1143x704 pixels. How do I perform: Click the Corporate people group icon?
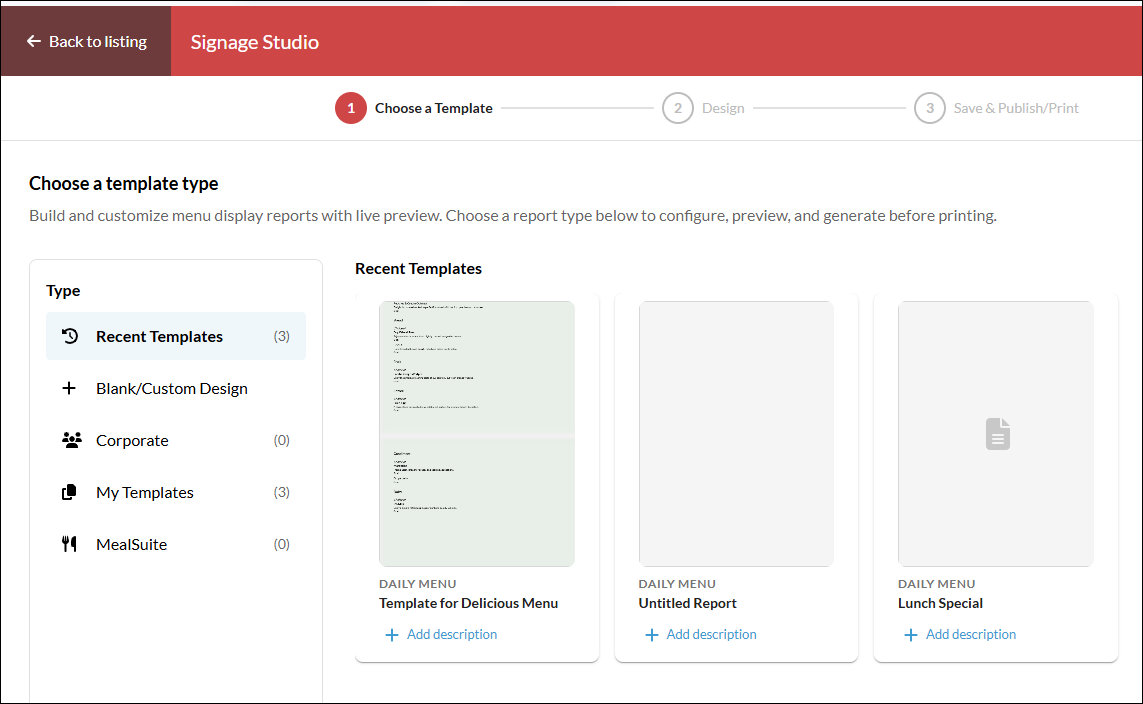(71, 440)
